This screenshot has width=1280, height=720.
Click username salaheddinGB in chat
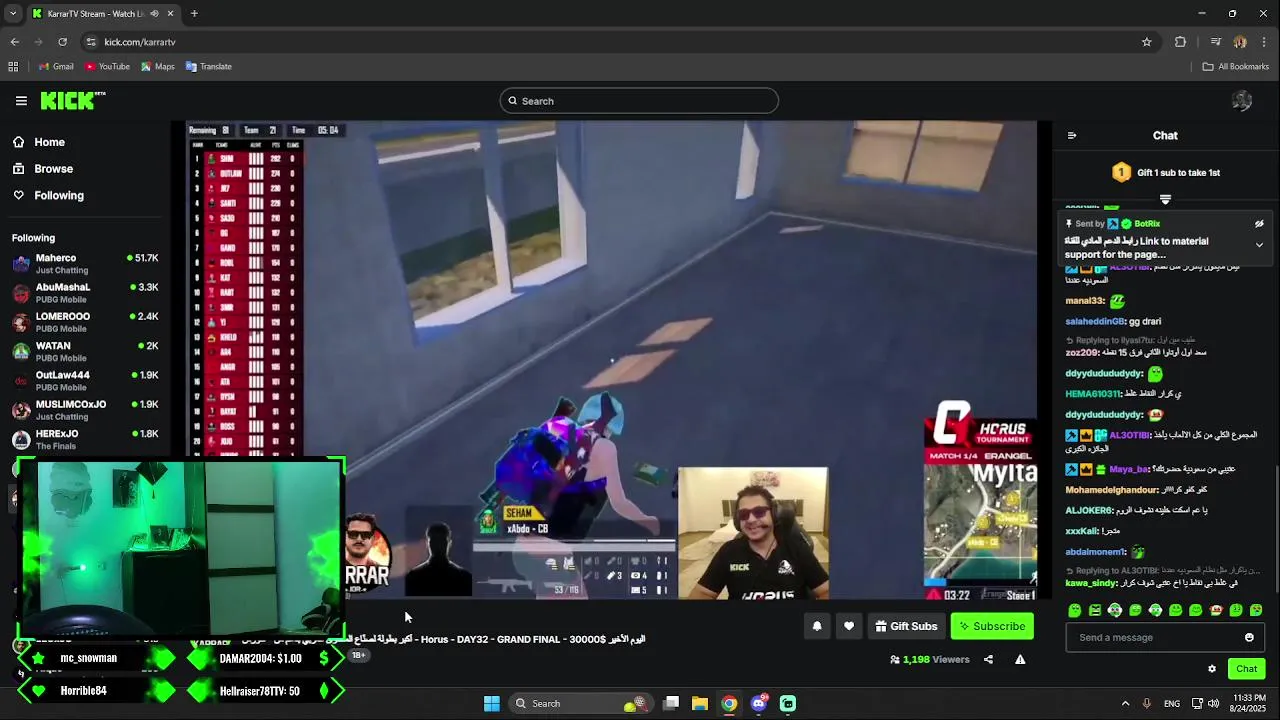click(1095, 322)
